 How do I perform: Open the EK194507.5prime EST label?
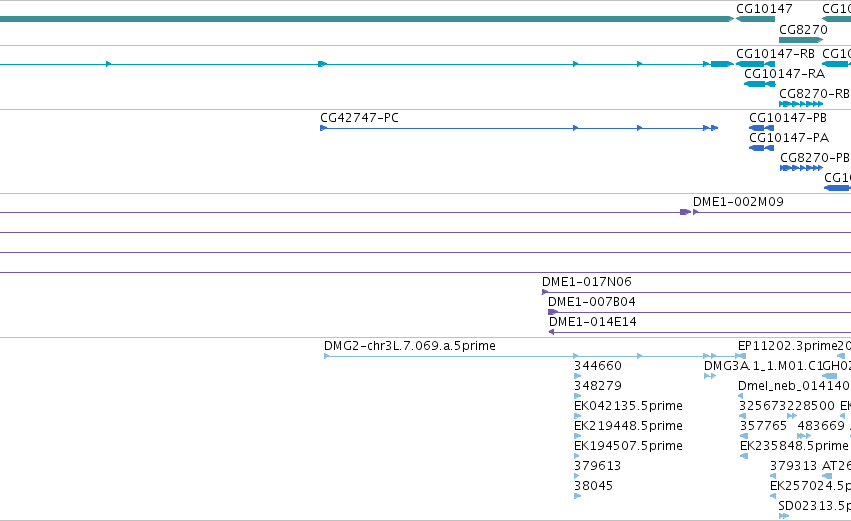point(628,446)
